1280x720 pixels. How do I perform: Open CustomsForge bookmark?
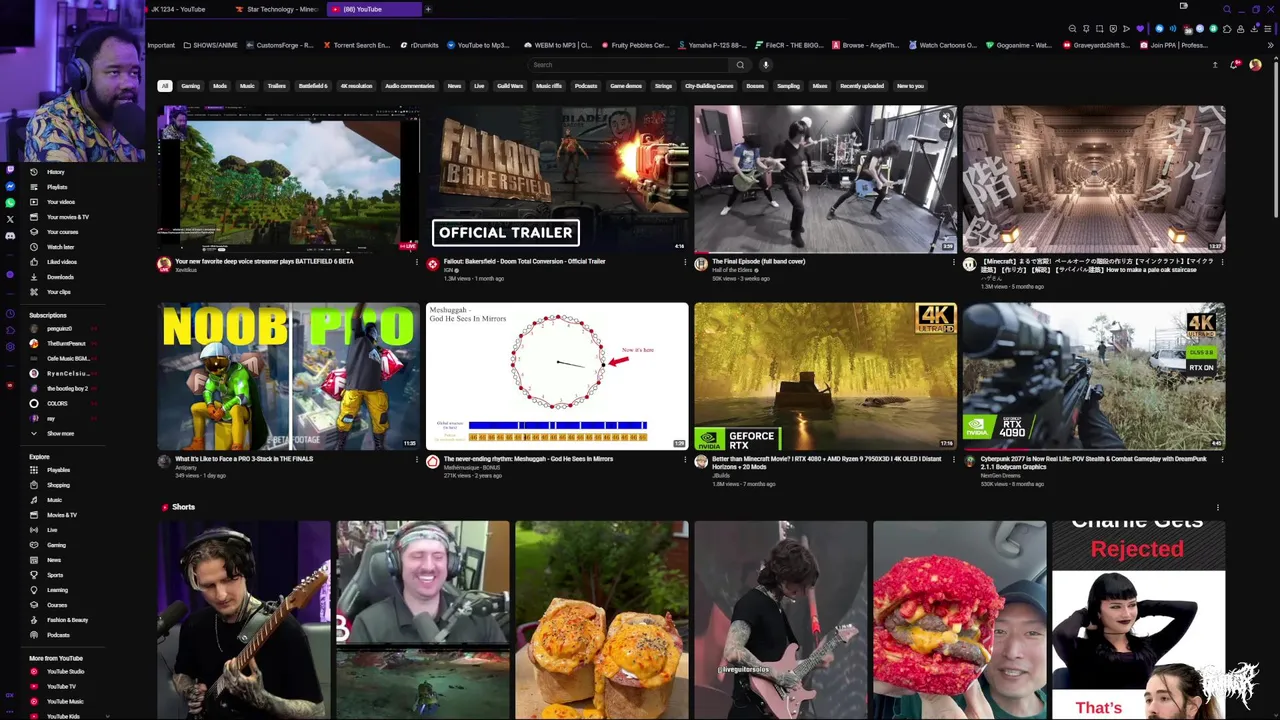point(279,45)
